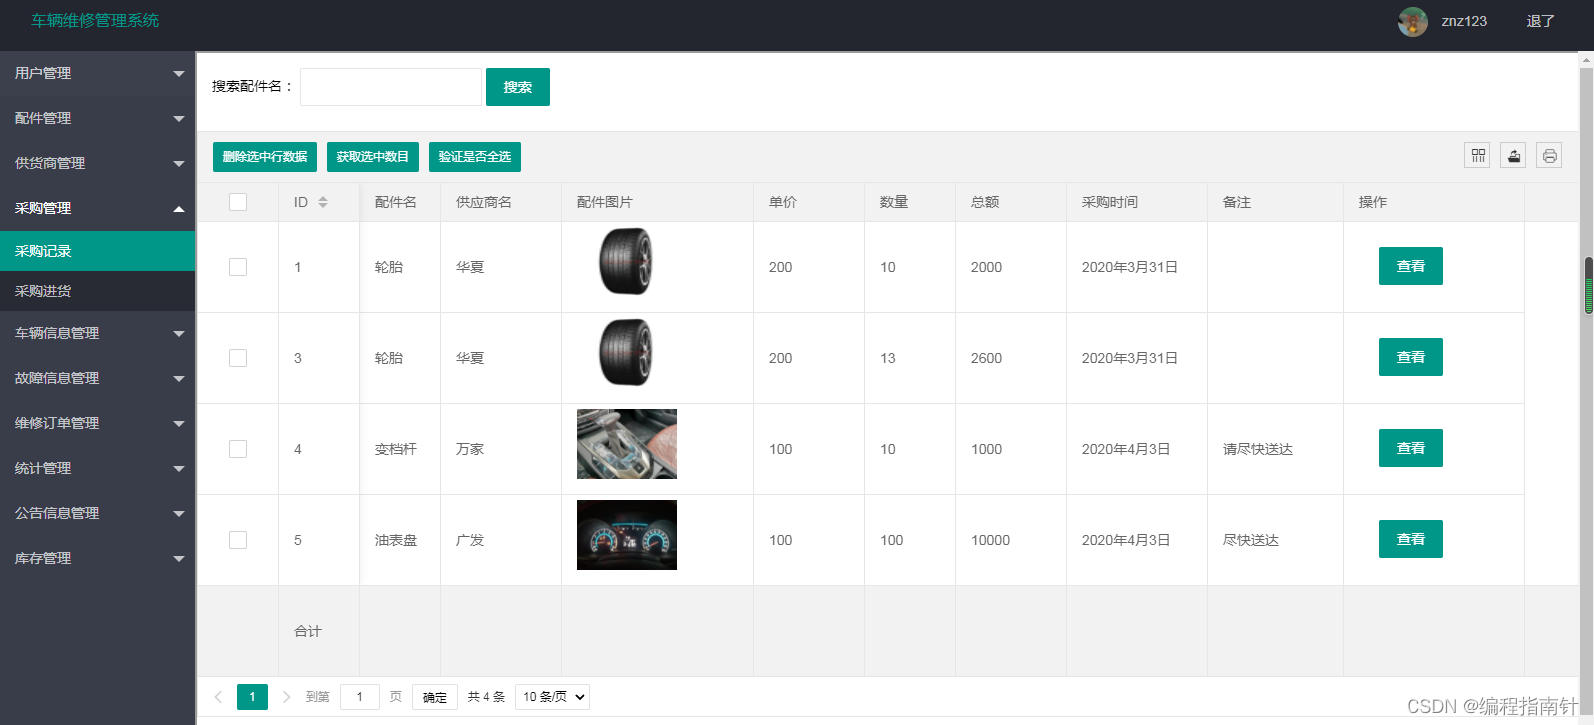Click 获取选中数目 button
Image resolution: width=1594 pixels, height=725 pixels.
click(x=373, y=157)
